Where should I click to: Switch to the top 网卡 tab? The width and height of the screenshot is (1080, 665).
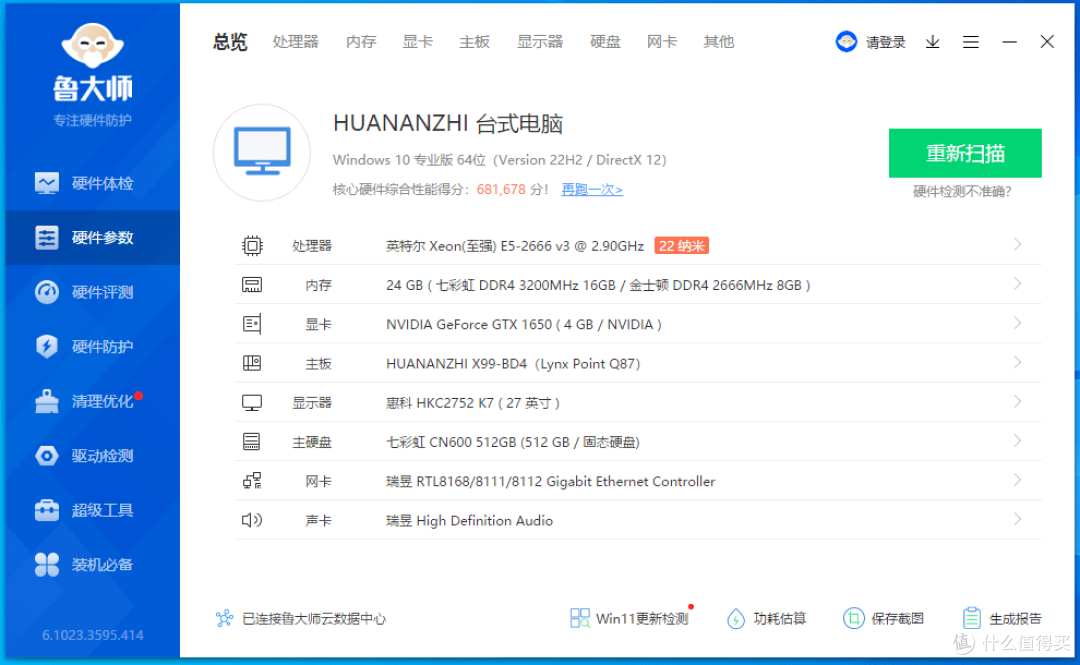coord(662,42)
